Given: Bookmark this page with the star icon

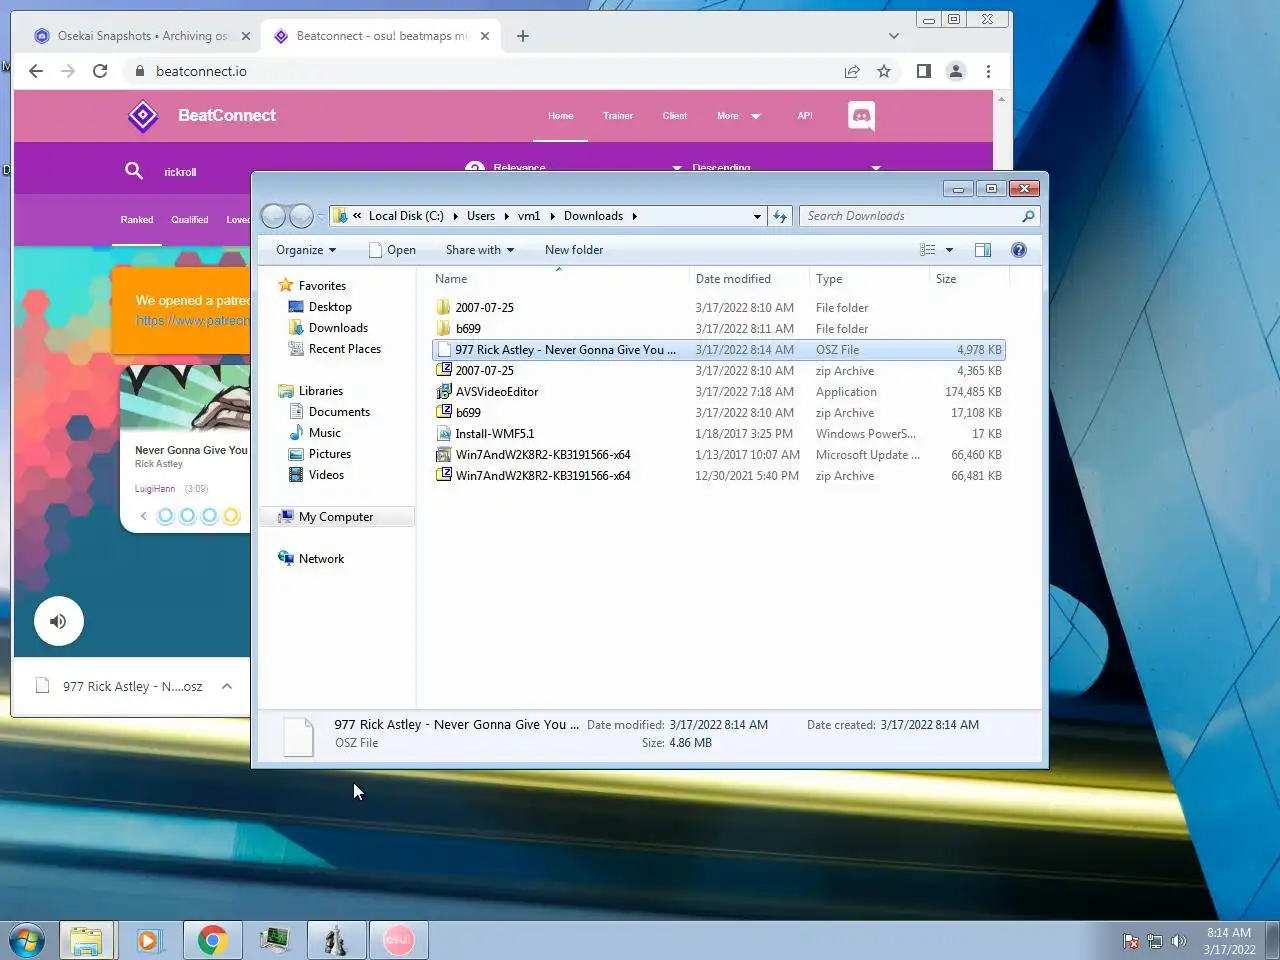Looking at the screenshot, I should click(884, 71).
